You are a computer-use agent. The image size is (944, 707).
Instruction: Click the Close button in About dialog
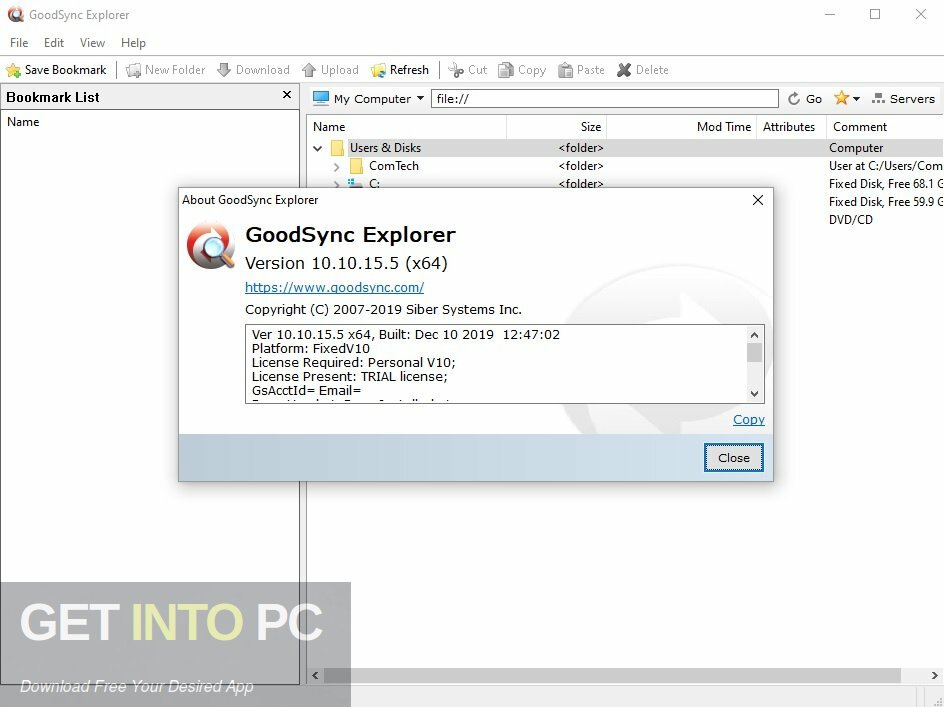[x=734, y=458]
